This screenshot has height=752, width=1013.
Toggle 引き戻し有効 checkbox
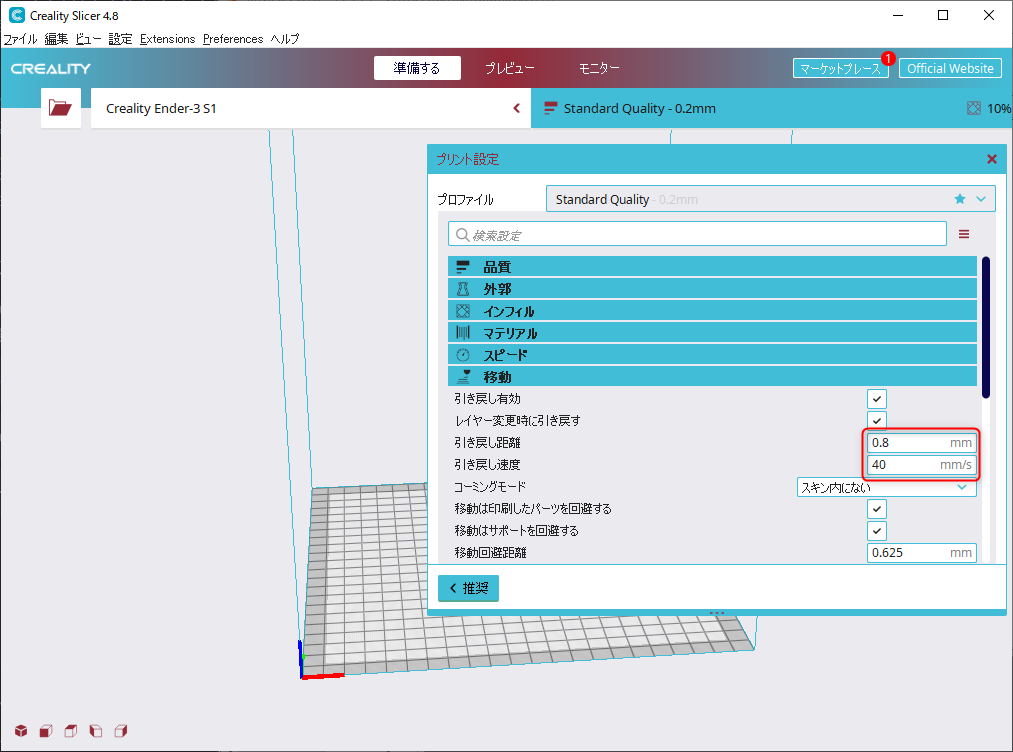coord(877,399)
